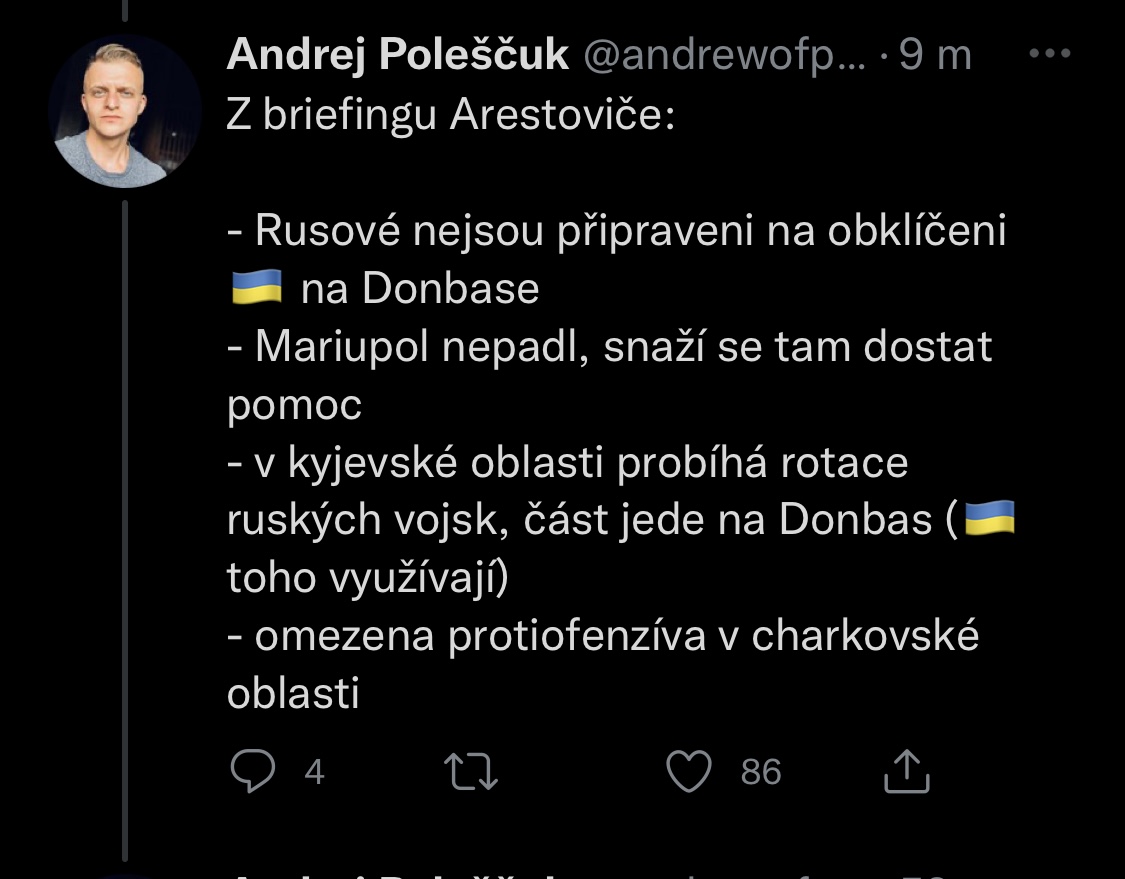The image size is (1125, 879).
Task: Like the tweet with the heart icon
Action: pyautogui.click(x=689, y=772)
